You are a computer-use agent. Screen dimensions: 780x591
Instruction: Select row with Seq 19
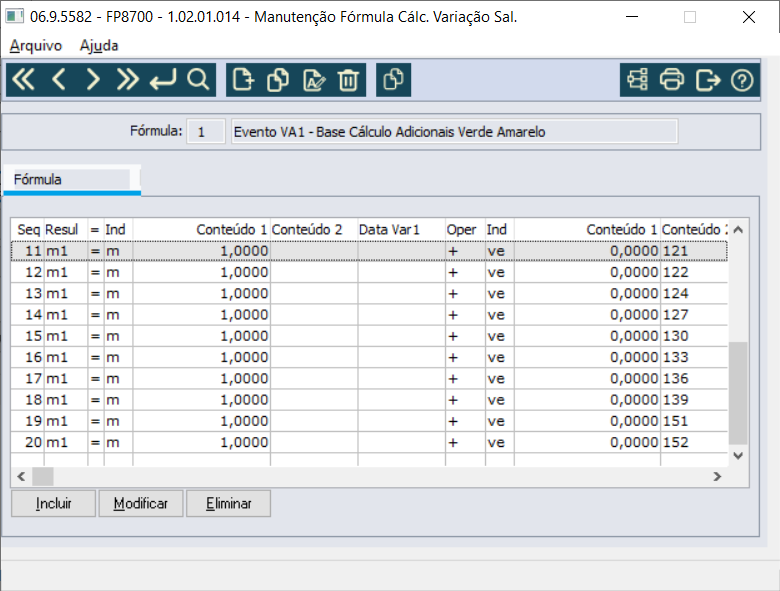[369, 421]
